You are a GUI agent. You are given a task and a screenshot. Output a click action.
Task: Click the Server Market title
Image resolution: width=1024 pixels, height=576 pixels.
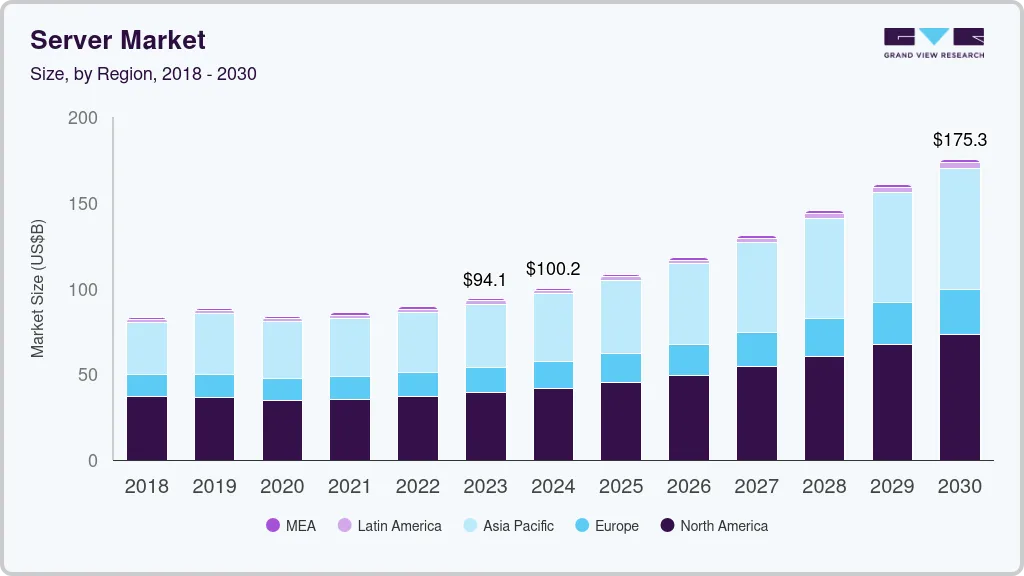pyautogui.click(x=118, y=40)
